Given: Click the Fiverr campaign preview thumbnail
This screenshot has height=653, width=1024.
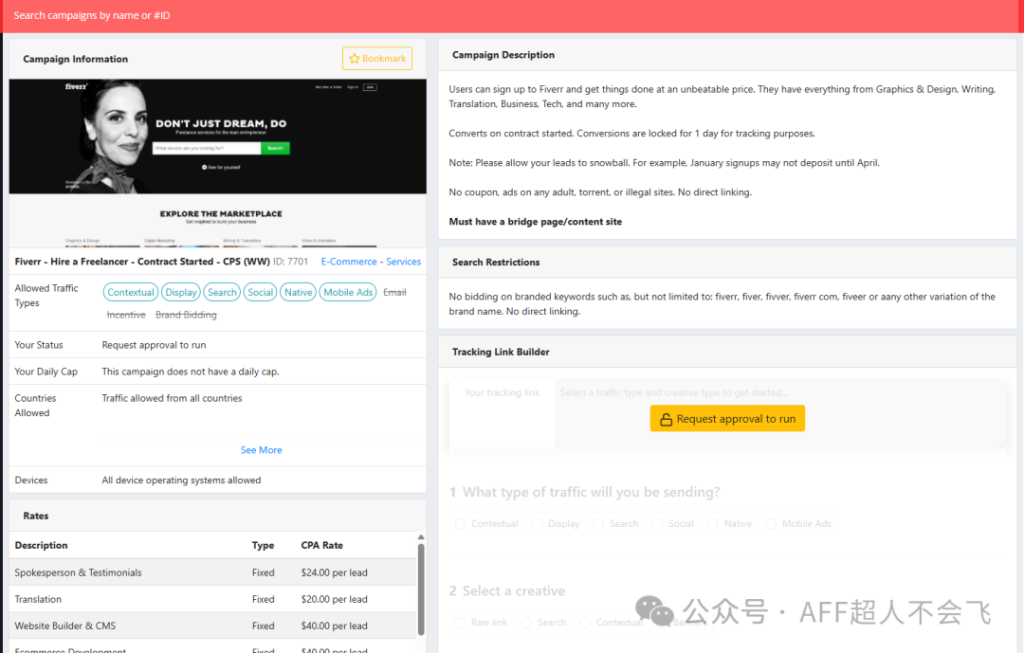Looking at the screenshot, I should point(217,162).
